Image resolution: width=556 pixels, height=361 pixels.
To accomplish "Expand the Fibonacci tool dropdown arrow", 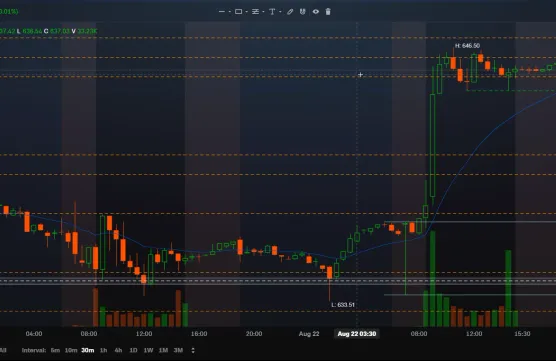I will click(x=263, y=12).
